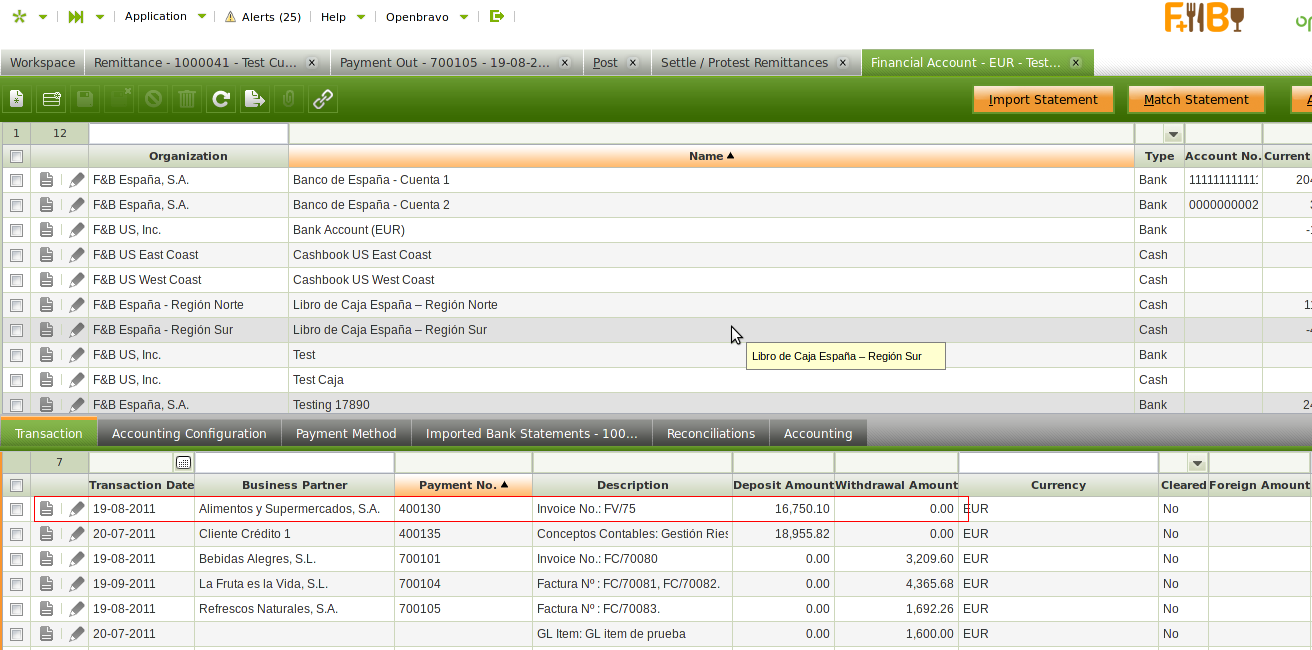Screen dimensions: 1312x650
Task: Click the Match Statement button
Action: pyautogui.click(x=1196, y=99)
